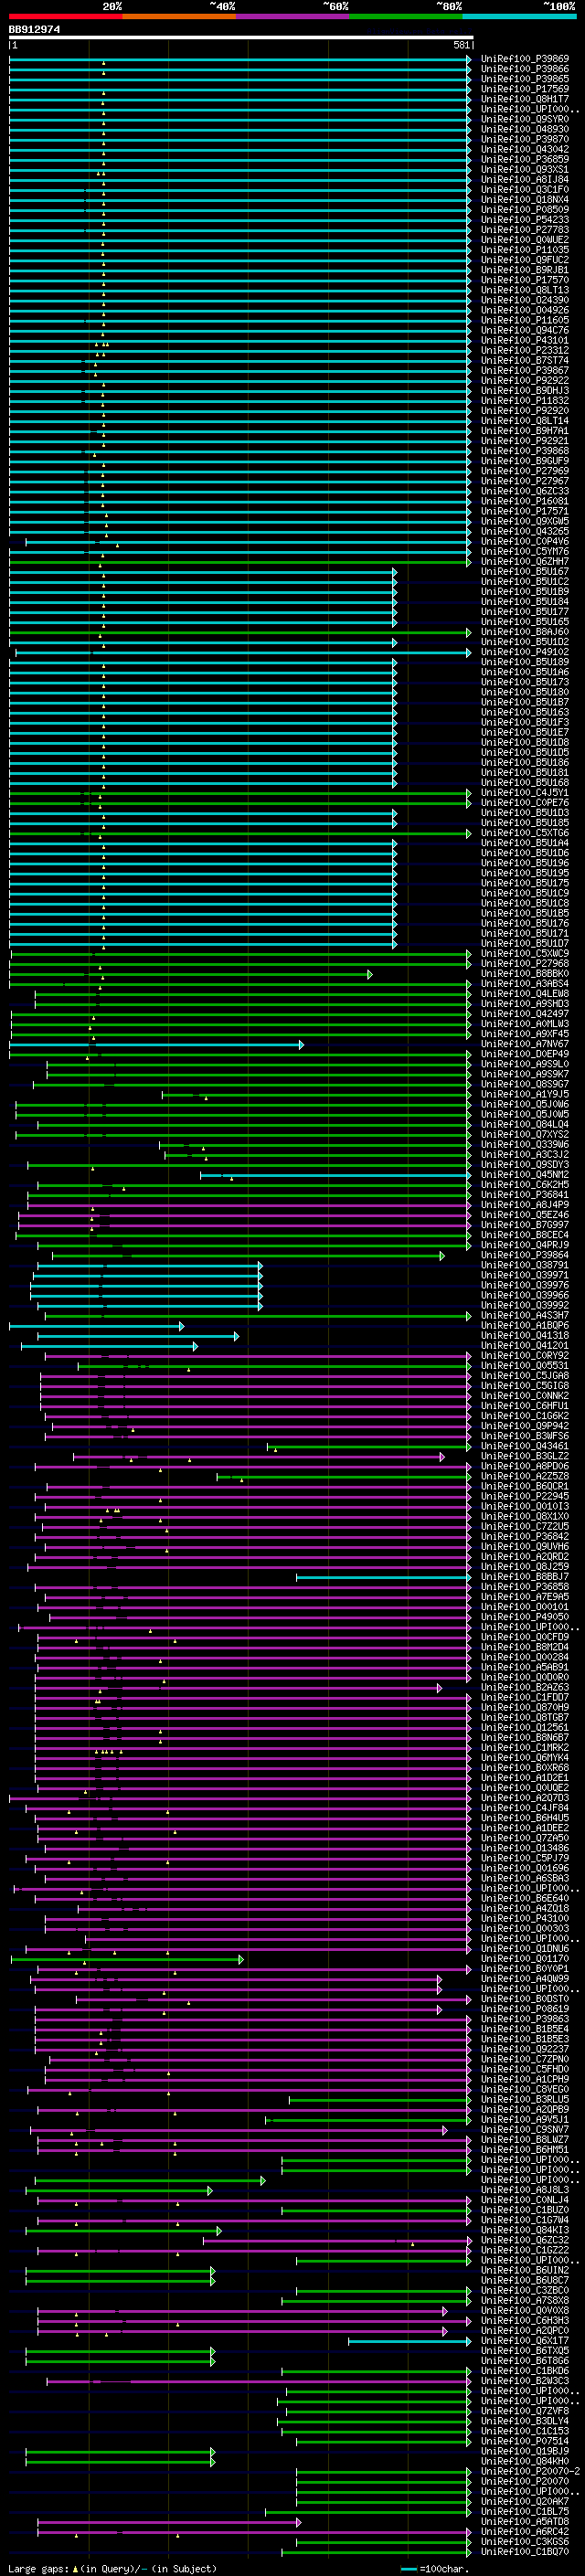Click the green ~80% identity legend segment

[406, 17]
